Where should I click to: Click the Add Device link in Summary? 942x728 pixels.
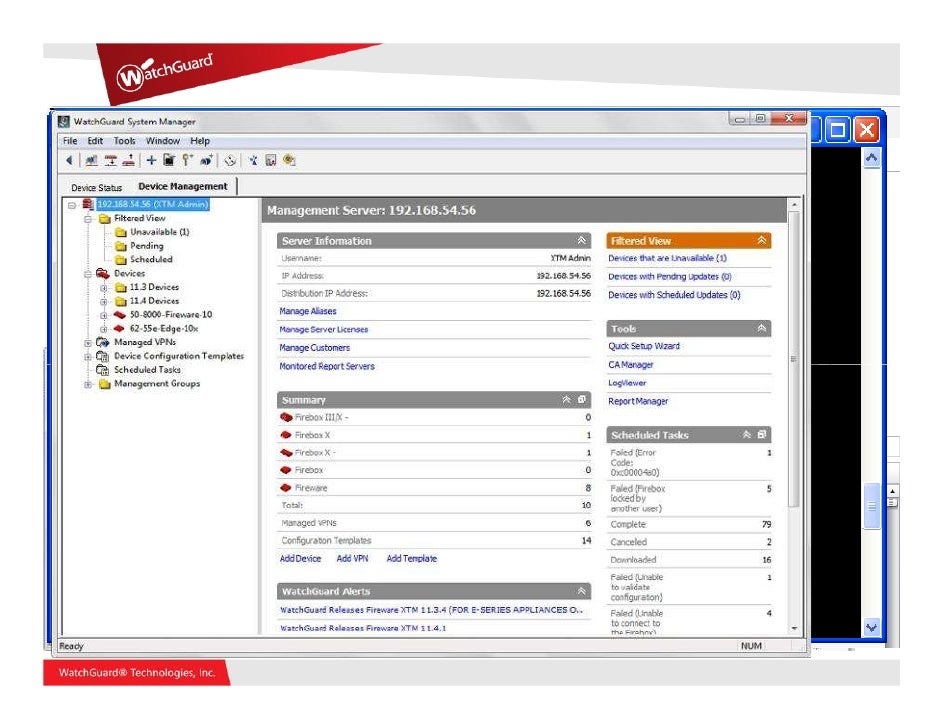(300, 559)
